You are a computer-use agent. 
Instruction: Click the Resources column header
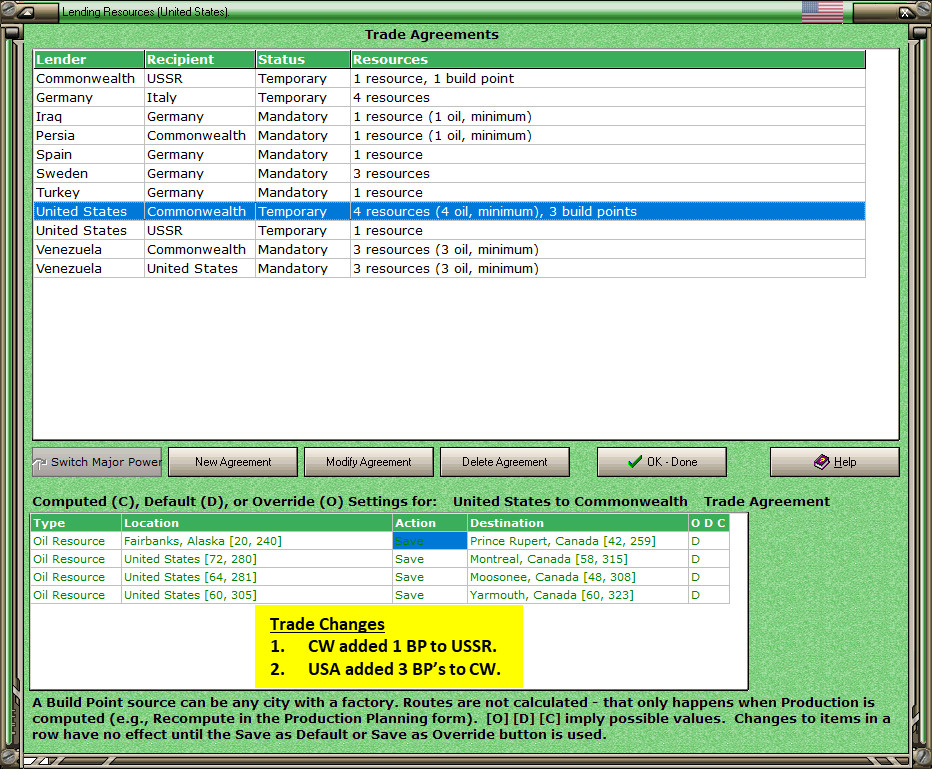(x=608, y=59)
